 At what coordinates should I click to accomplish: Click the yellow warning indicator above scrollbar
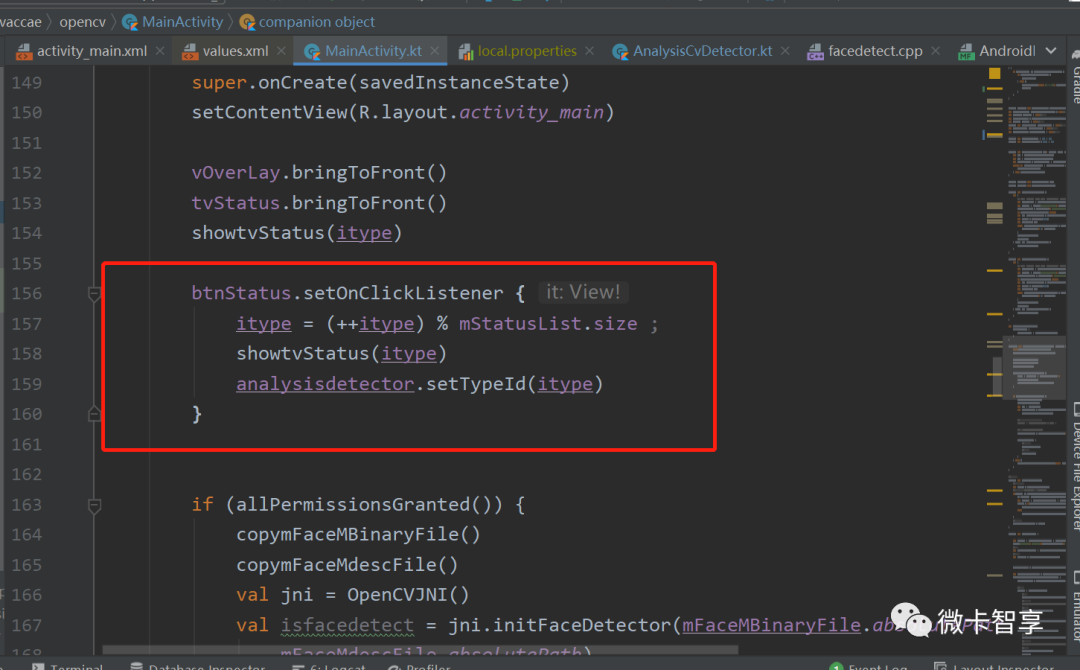(995, 73)
